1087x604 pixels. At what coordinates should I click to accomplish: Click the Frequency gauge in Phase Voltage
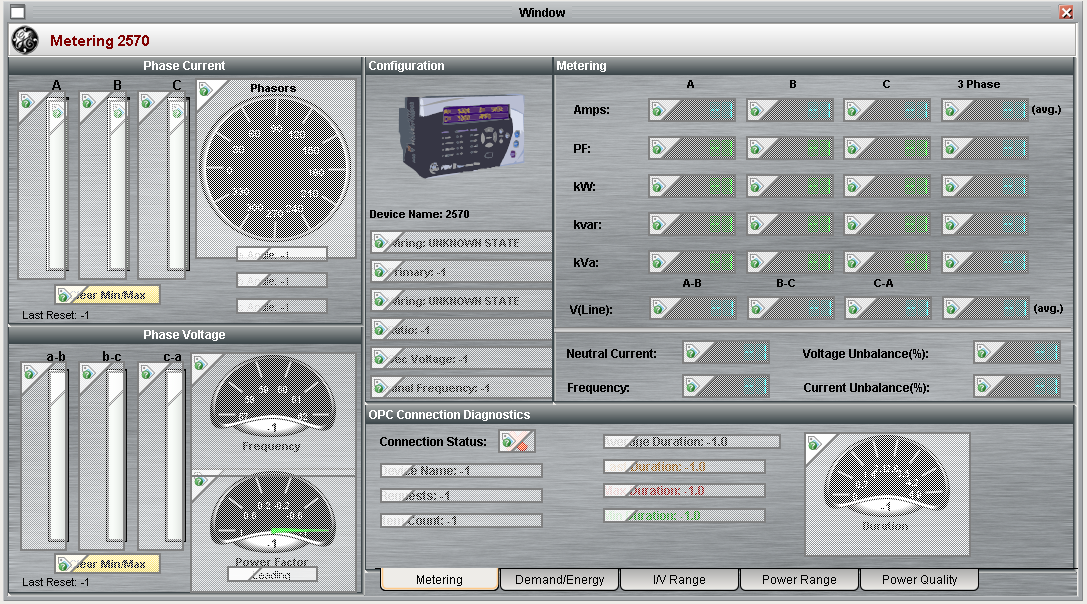271,397
